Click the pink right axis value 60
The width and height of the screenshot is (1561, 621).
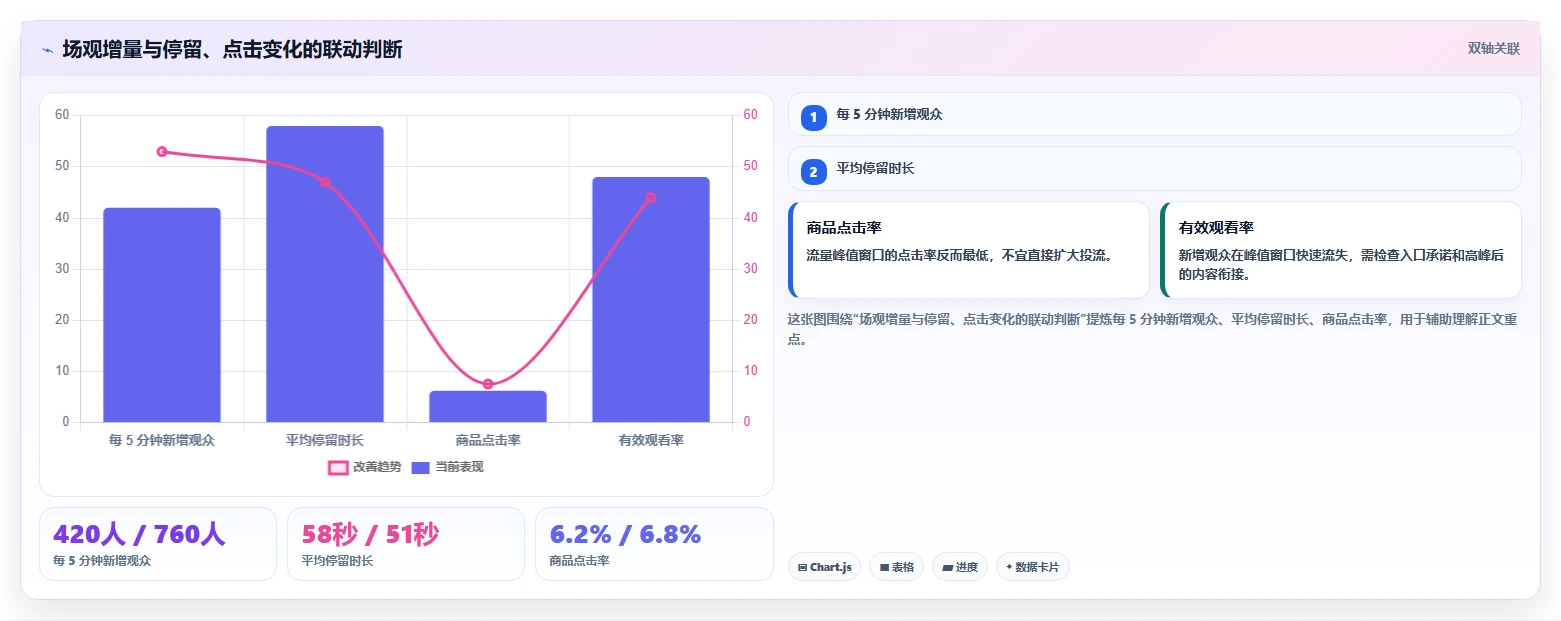coord(751,115)
